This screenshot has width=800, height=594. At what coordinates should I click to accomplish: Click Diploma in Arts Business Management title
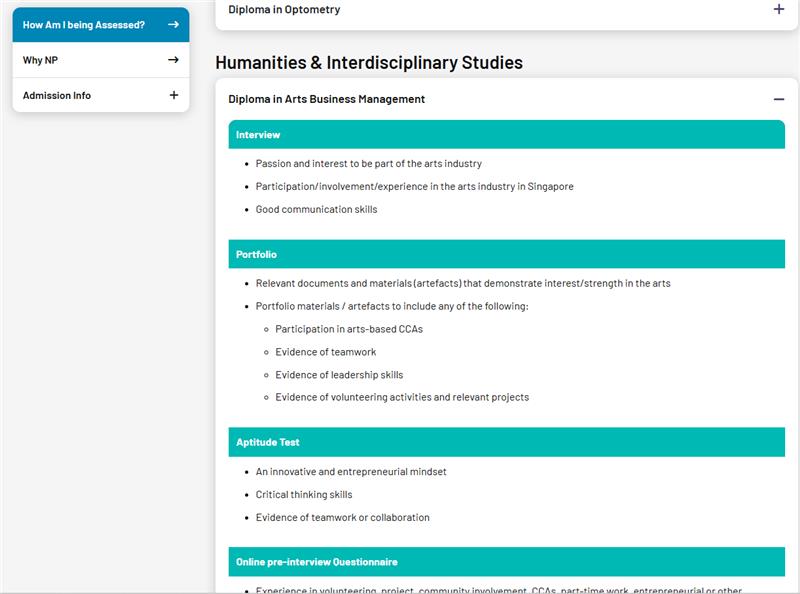326,99
